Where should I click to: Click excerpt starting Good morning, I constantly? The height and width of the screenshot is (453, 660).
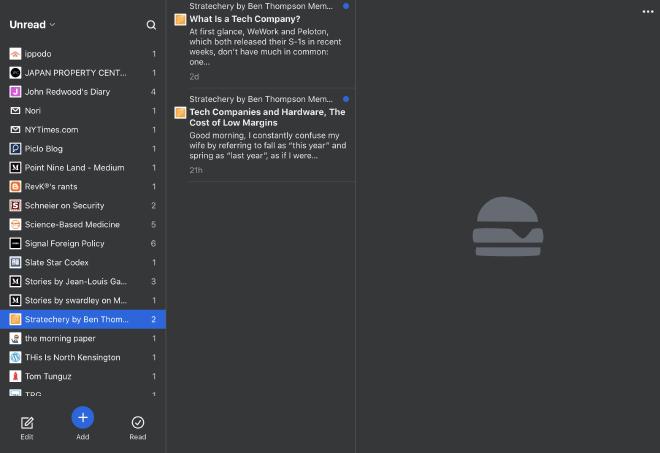[268, 145]
